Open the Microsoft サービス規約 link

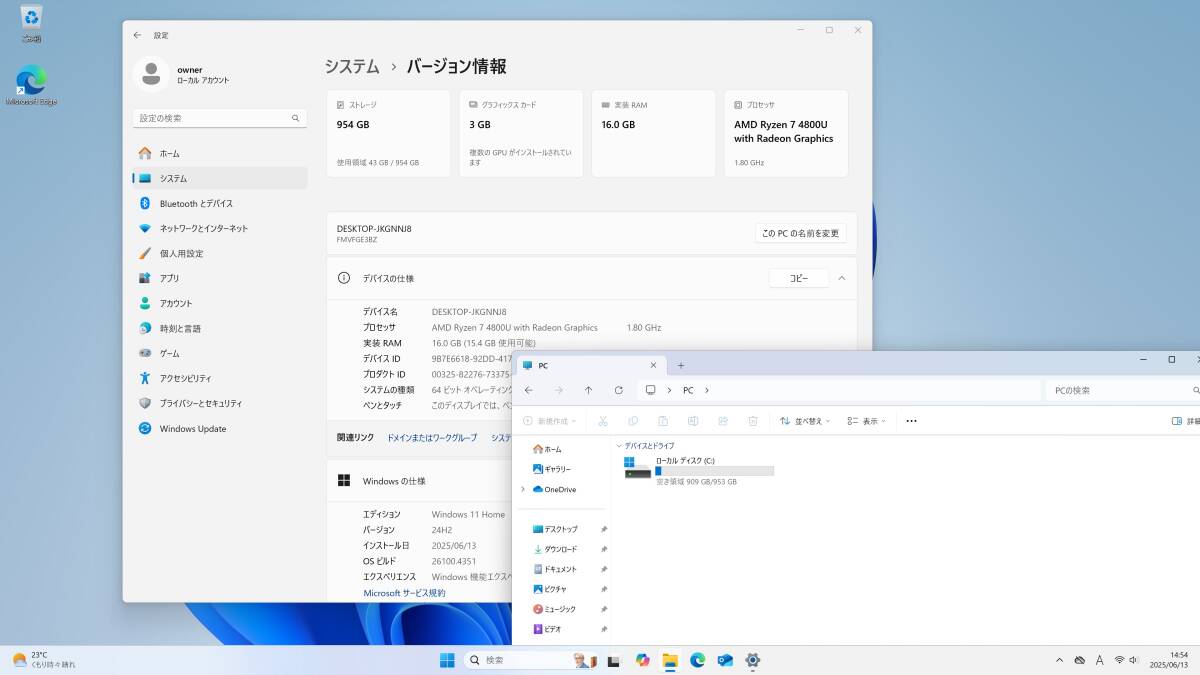(403, 592)
